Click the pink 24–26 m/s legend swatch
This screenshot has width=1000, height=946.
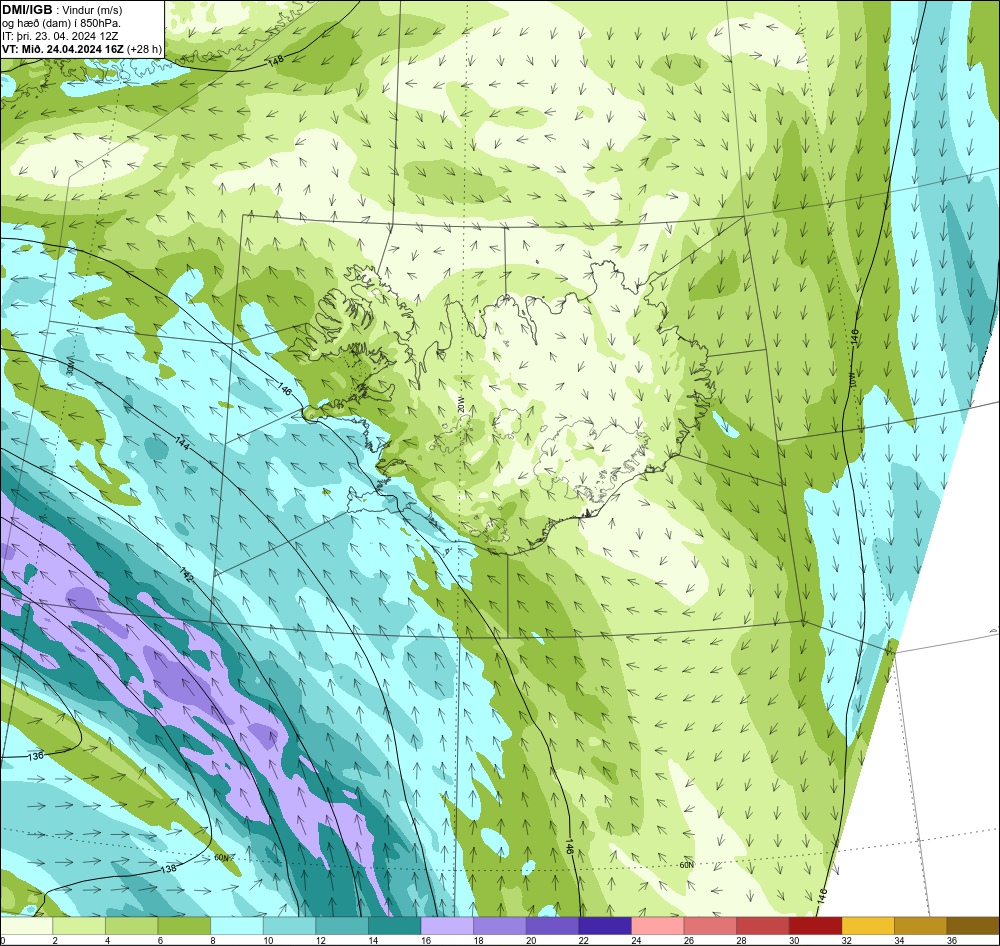coord(658,926)
